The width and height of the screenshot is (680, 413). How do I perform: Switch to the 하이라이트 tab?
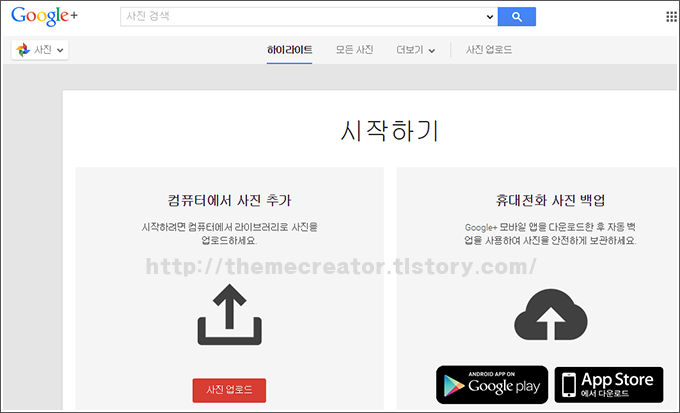pos(289,50)
